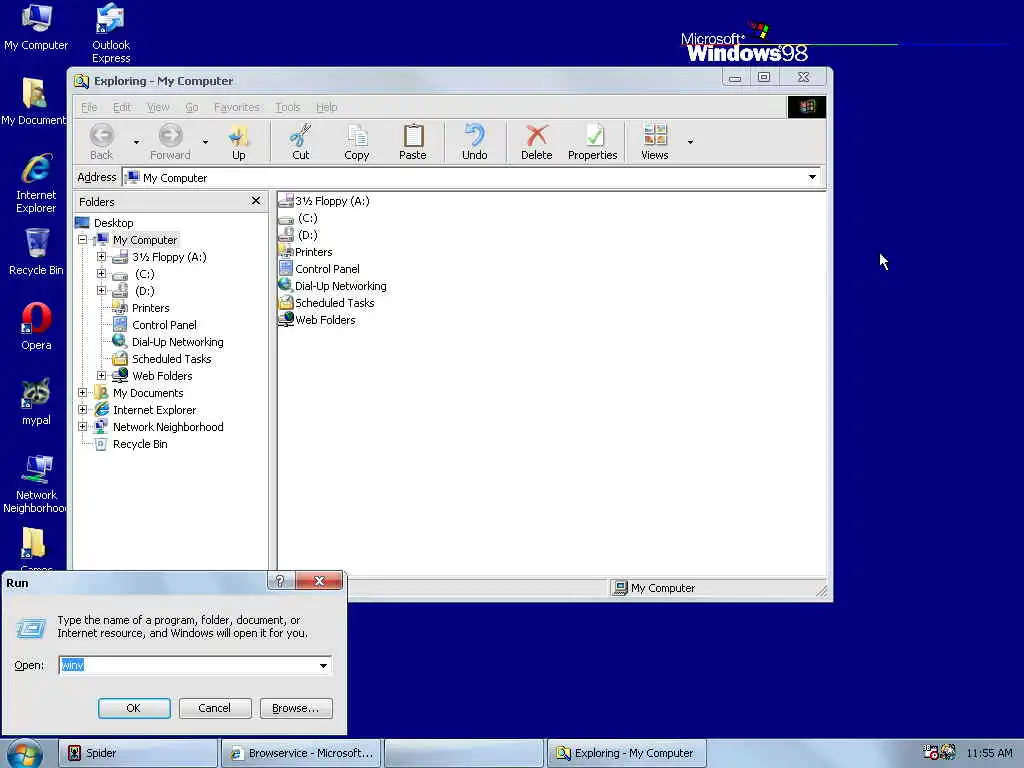Expand My Documents tree node
This screenshot has width=1024, height=768.
point(83,392)
